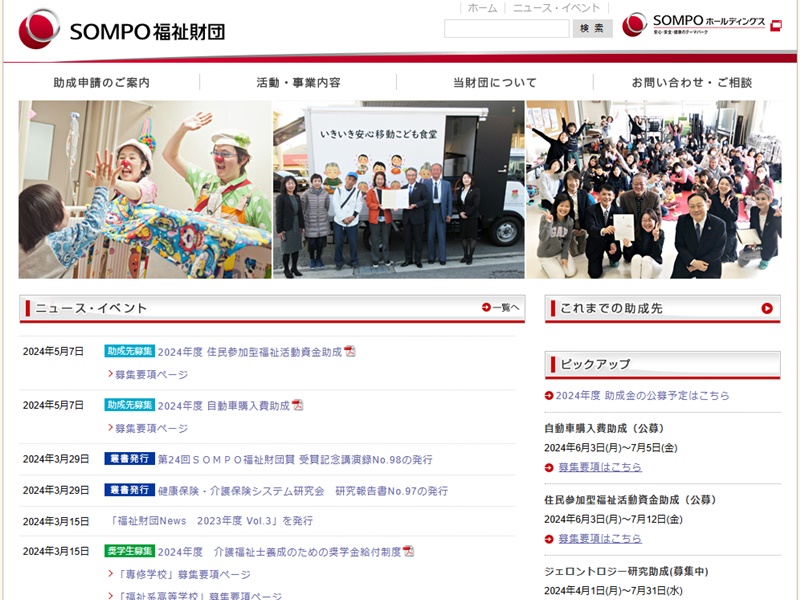Open 2024年度 自動車購入費助成 news link
This screenshot has height=600, width=800.
[223, 406]
